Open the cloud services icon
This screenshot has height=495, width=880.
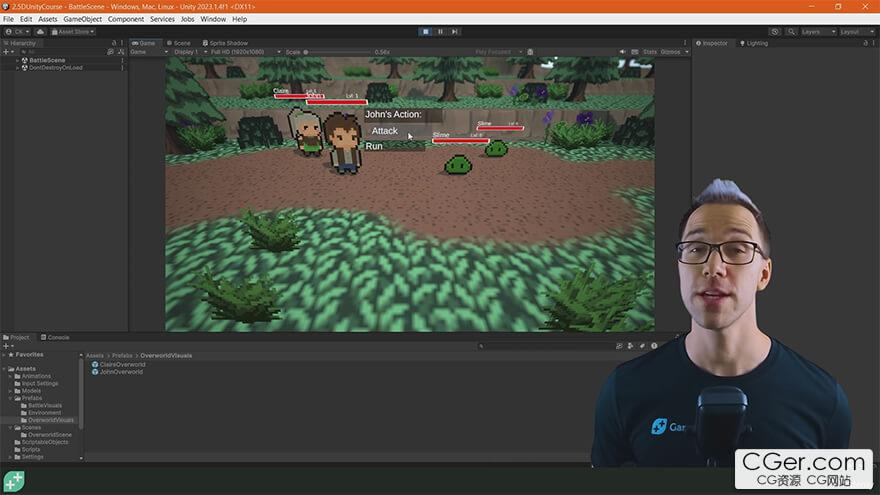[40, 32]
